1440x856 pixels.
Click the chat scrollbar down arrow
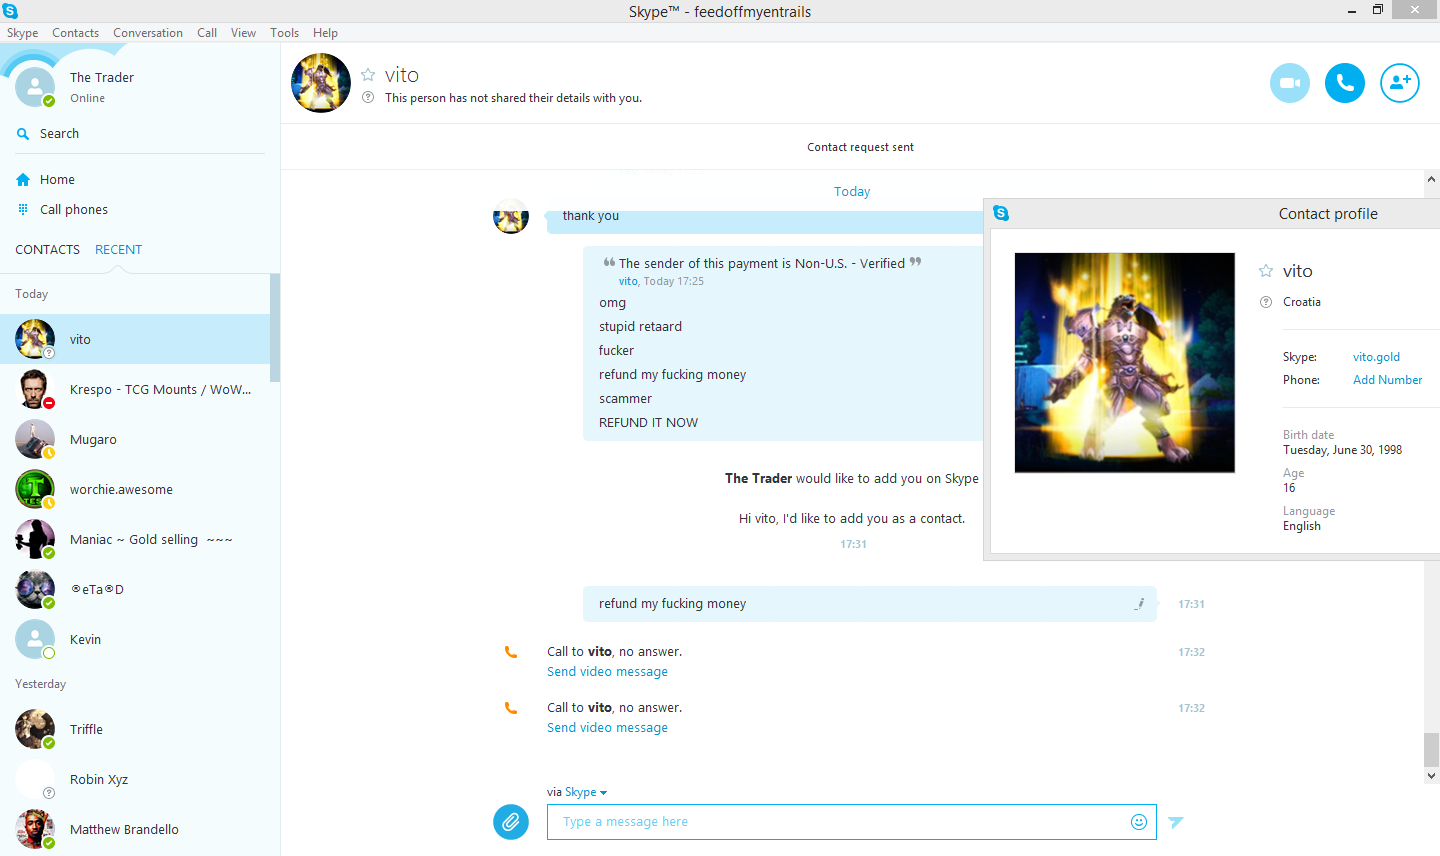pyautogui.click(x=1432, y=775)
